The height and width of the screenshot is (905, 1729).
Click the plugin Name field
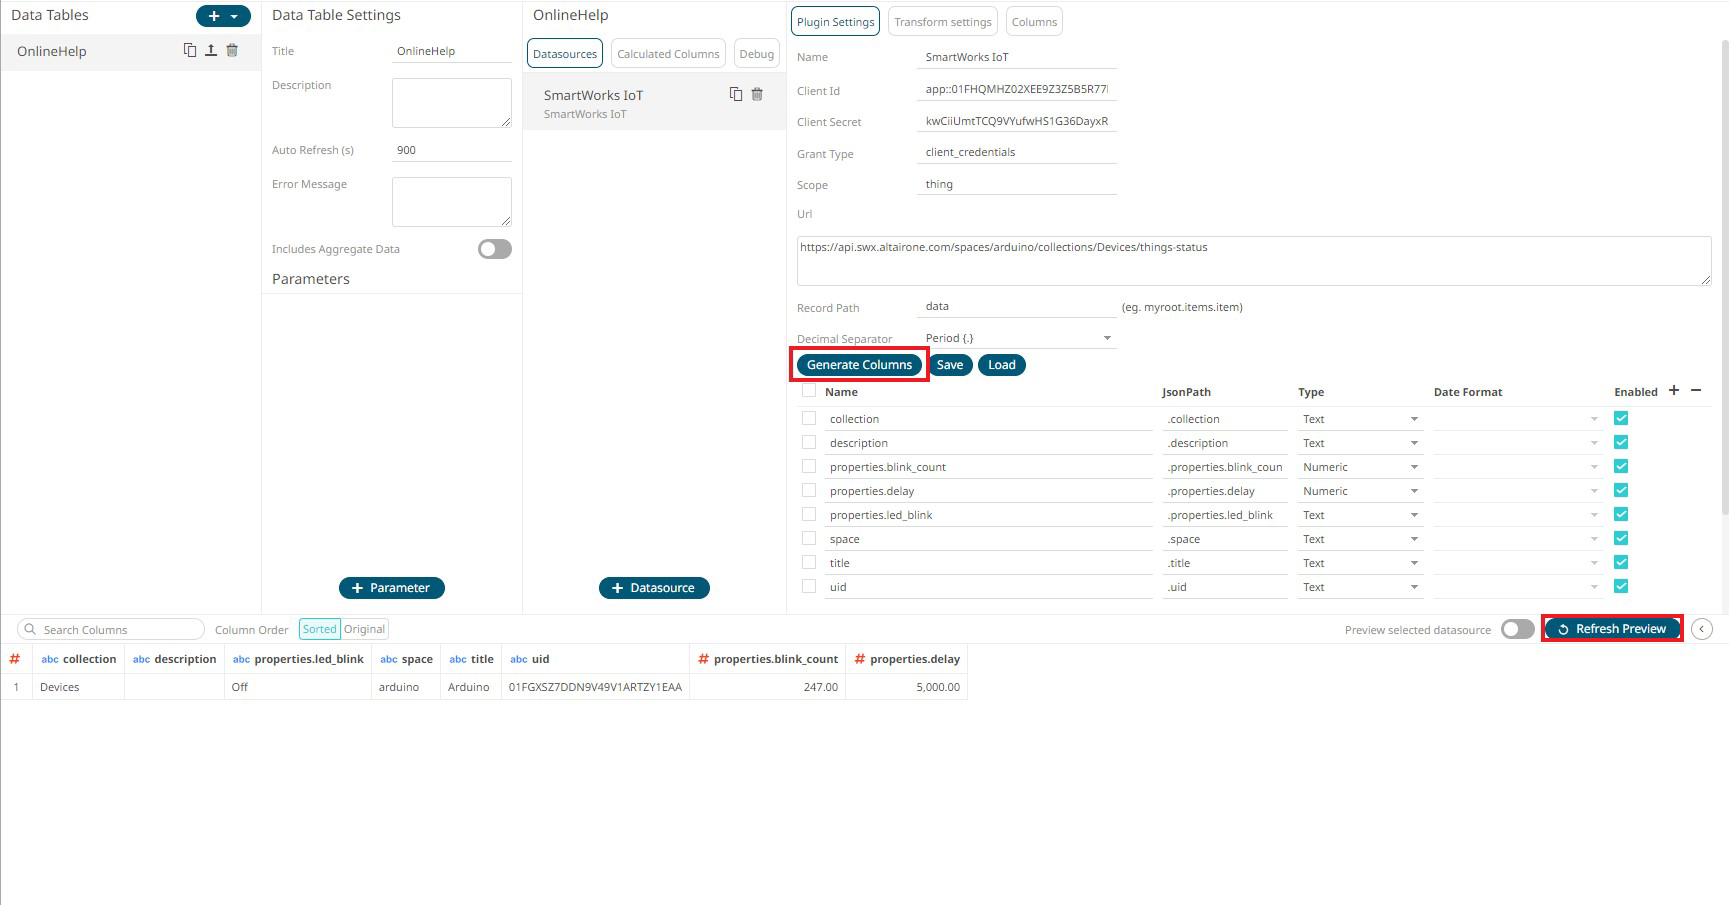click(1016, 57)
